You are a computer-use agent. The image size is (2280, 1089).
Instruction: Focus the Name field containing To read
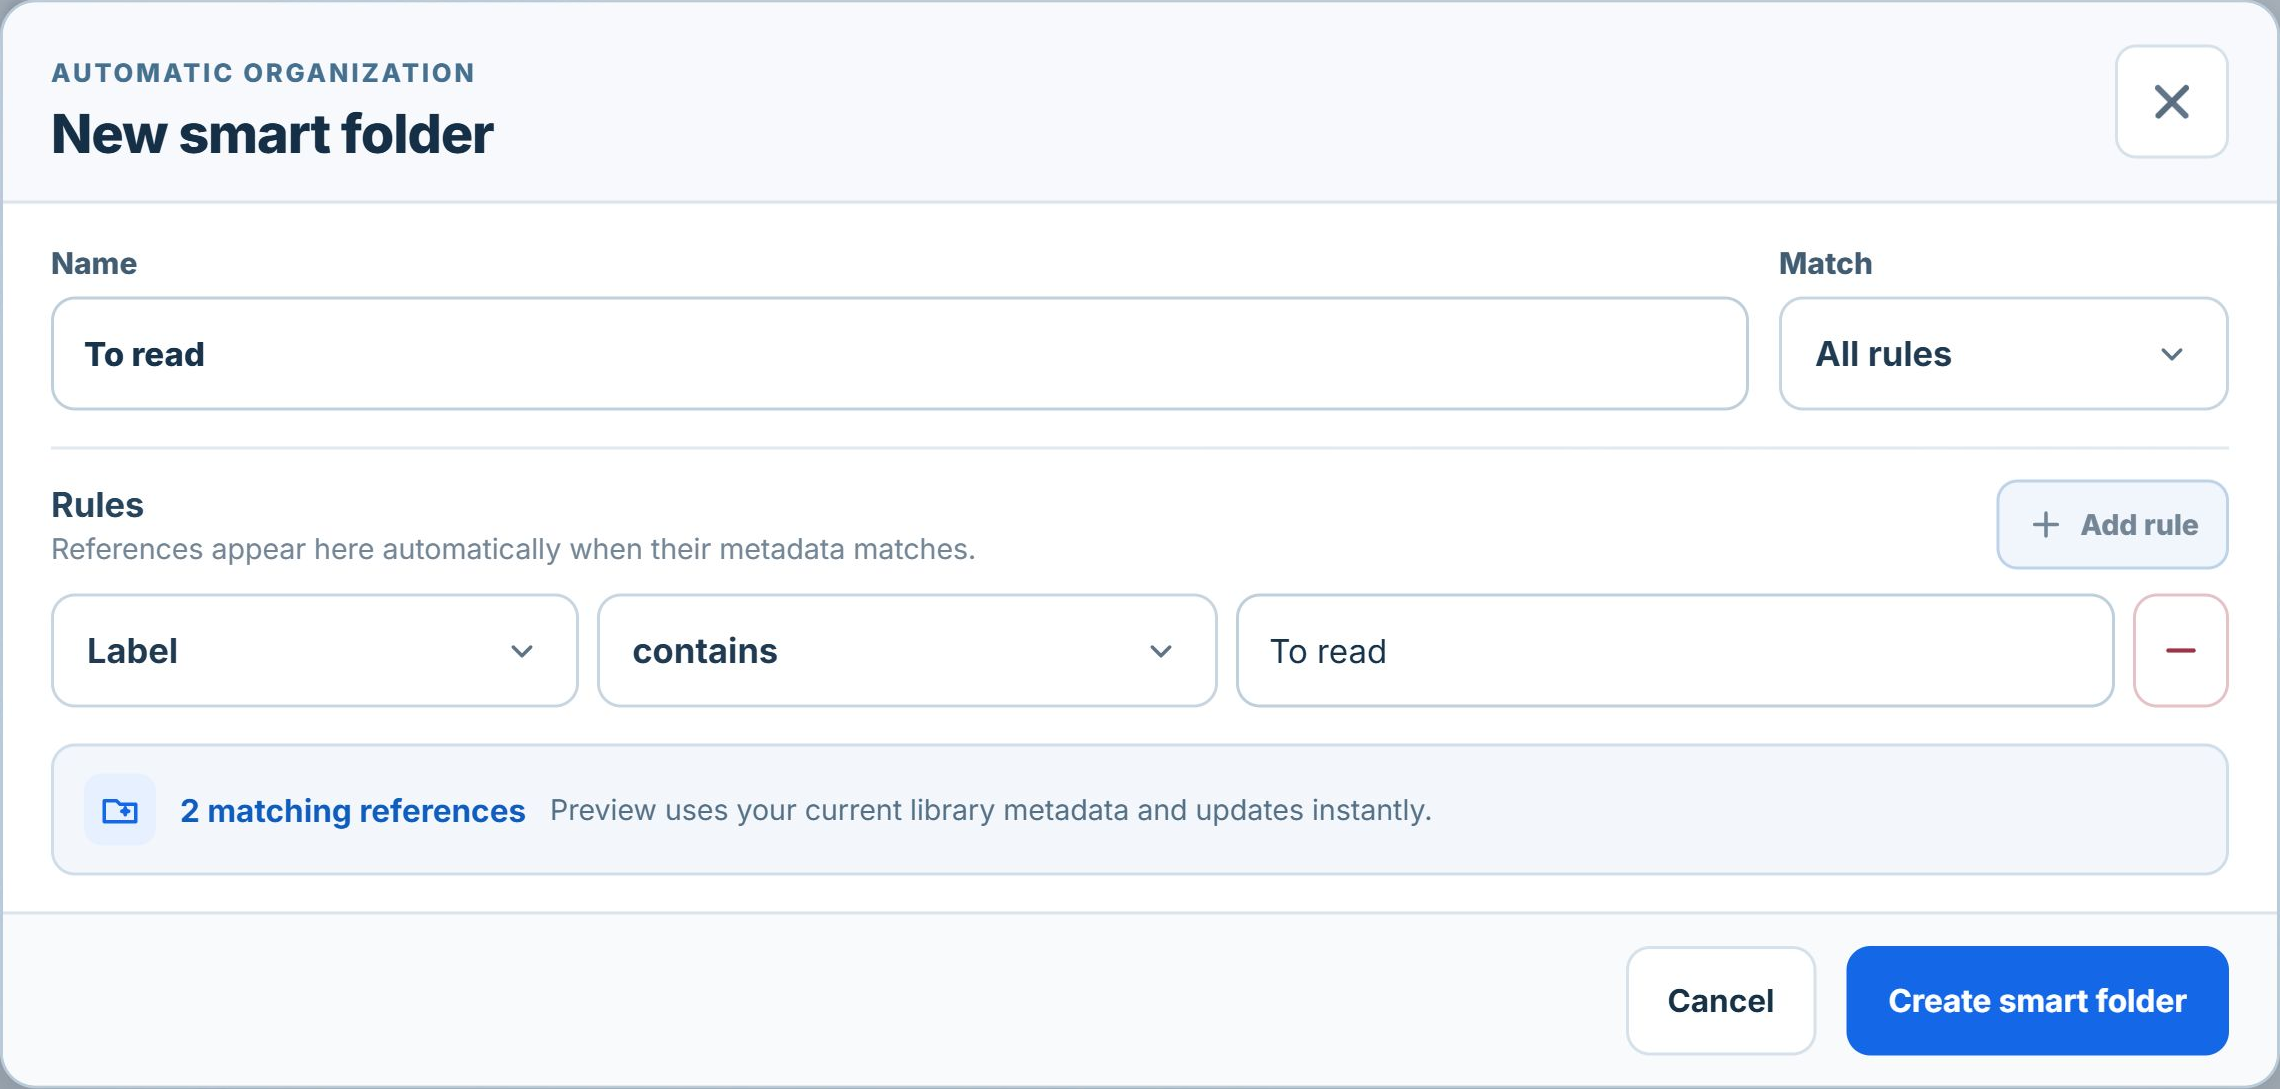(899, 354)
